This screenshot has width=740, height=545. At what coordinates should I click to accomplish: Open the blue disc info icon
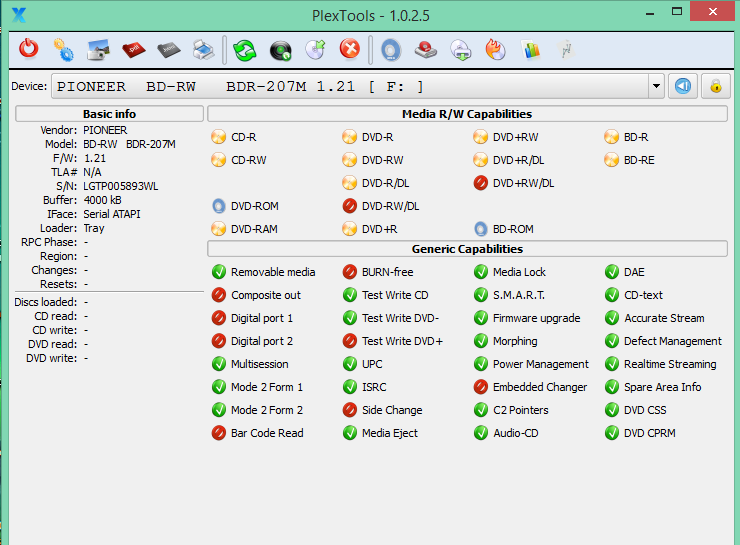click(x=391, y=50)
